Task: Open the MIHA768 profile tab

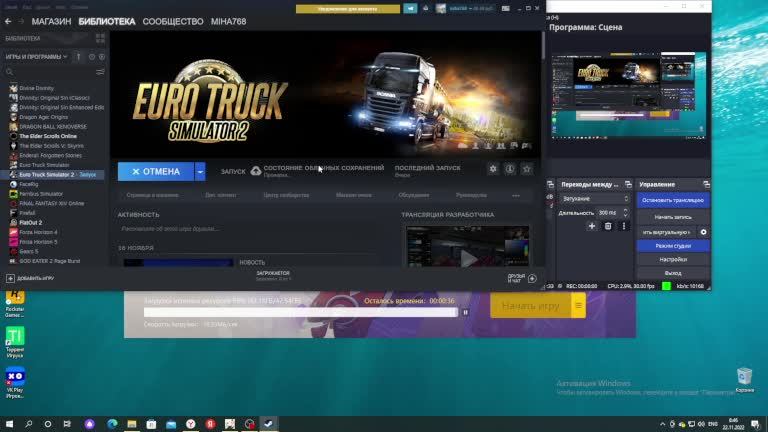Action: (x=228, y=22)
